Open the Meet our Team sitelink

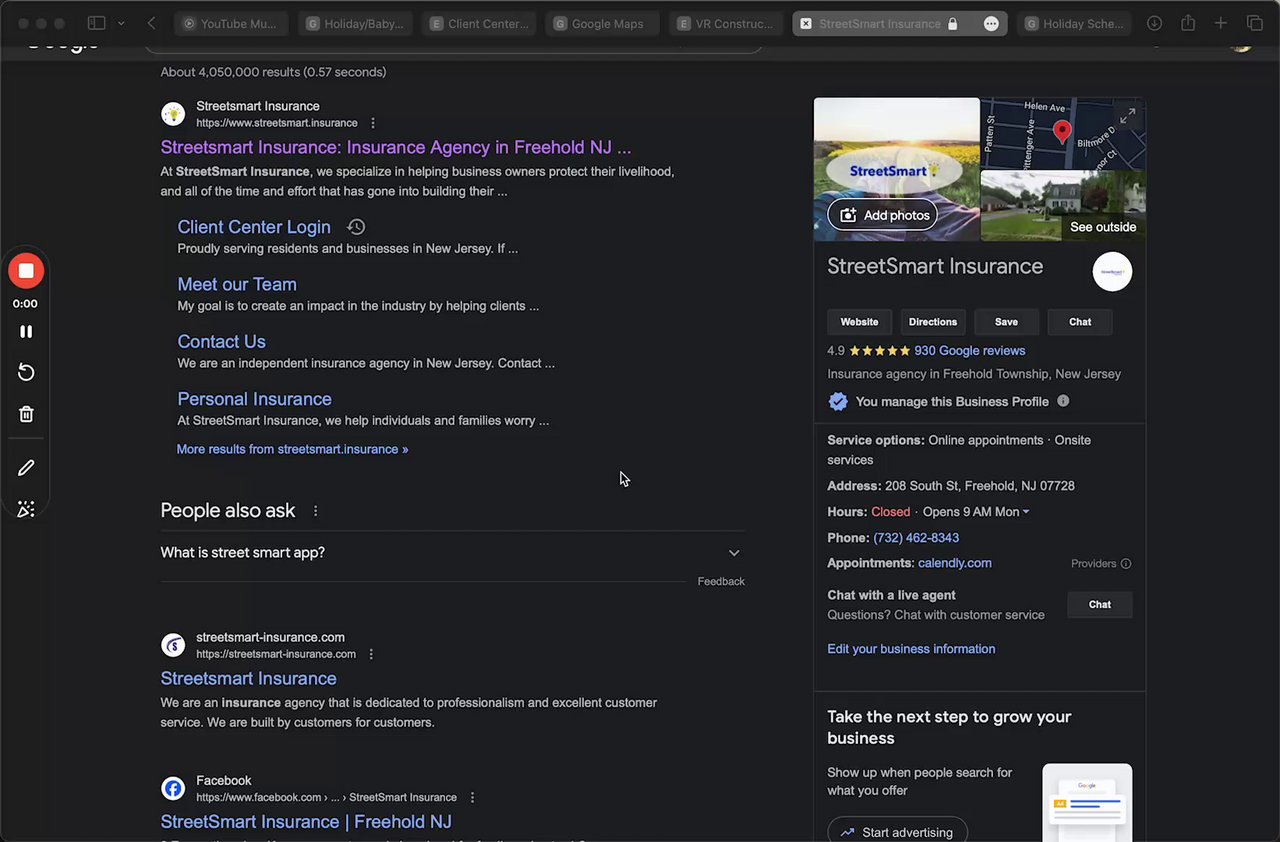pos(237,284)
